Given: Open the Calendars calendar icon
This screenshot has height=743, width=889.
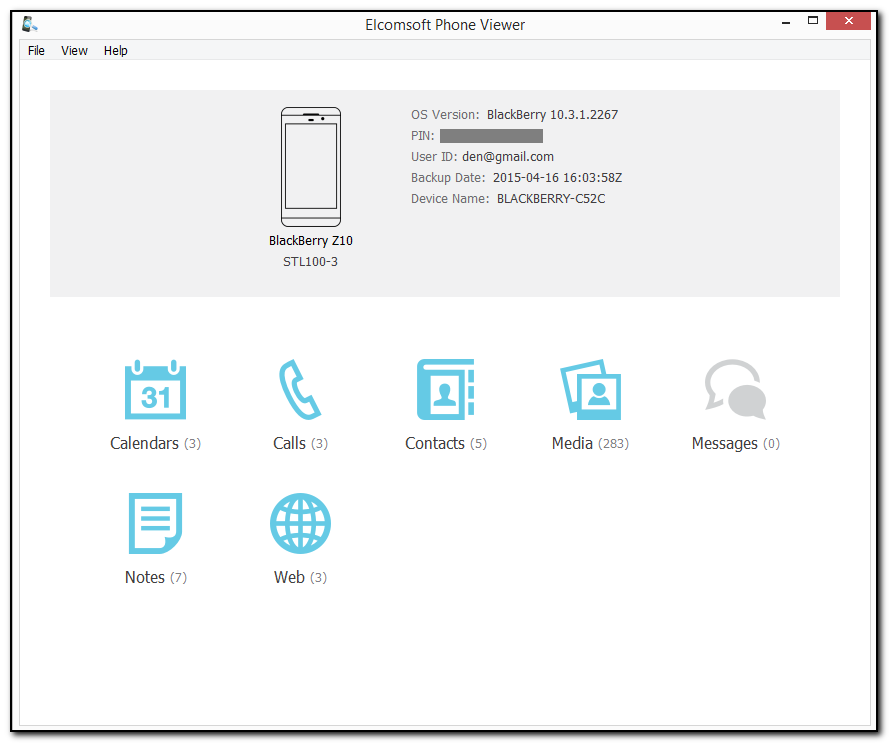Looking at the screenshot, I should [155, 390].
